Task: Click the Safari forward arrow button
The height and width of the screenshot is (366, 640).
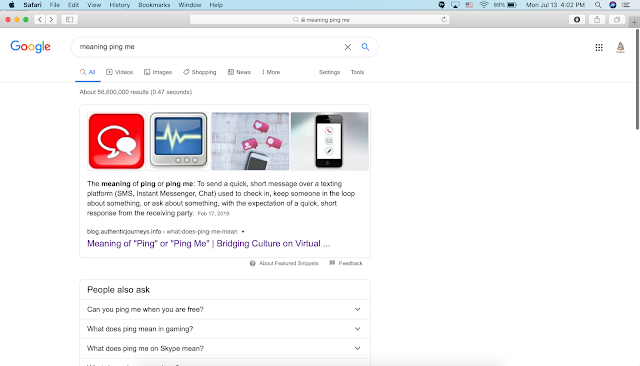Action: pos(51,20)
